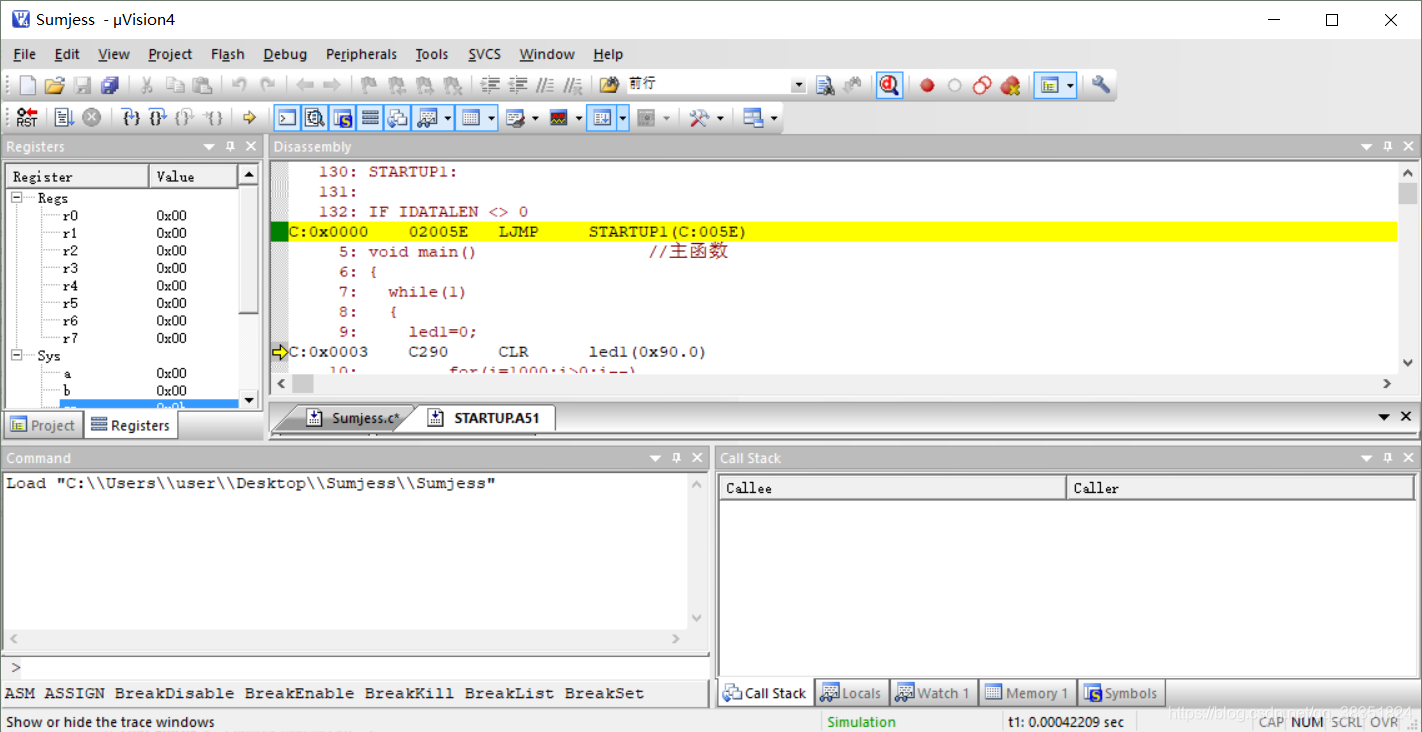Click the Toolbox hammer icon
This screenshot has width=1422, height=732.
point(699,118)
